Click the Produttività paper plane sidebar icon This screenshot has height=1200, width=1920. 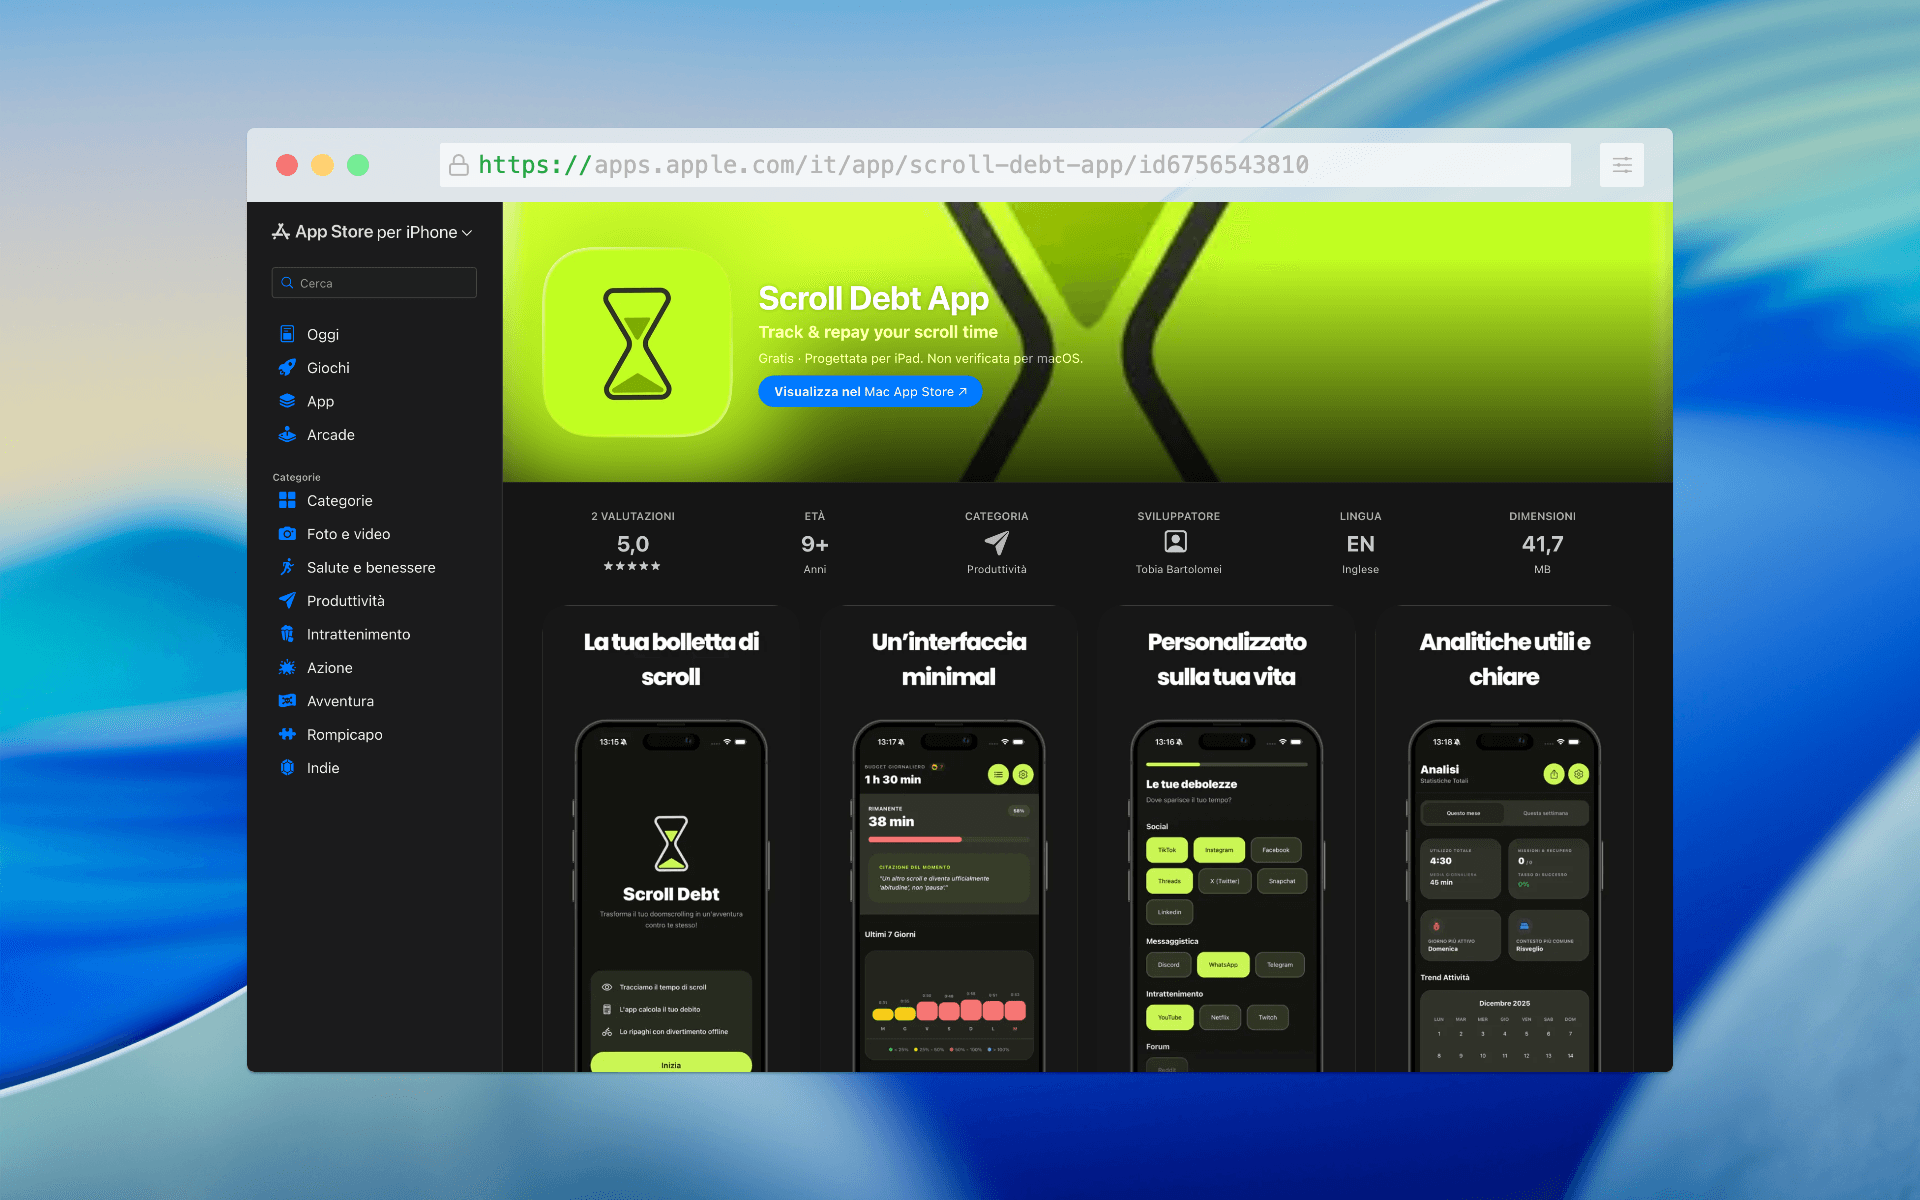(x=287, y=600)
